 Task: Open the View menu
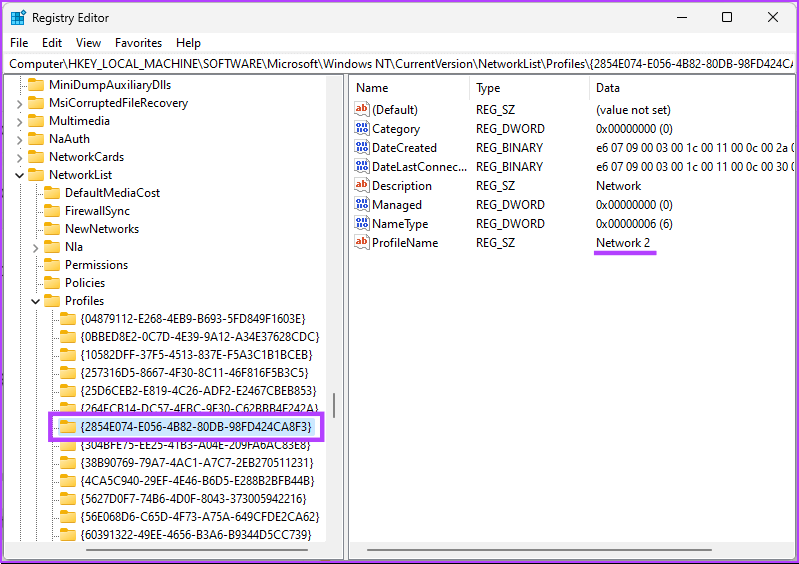(x=89, y=43)
